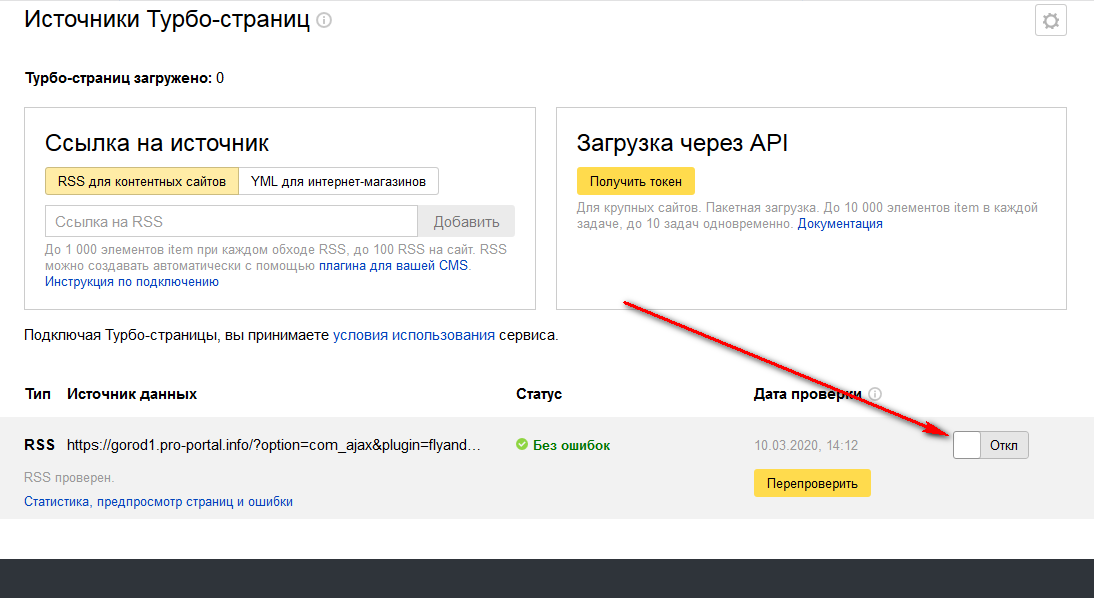The image size is (1094, 598).
Task: Open Инструкция по подключению link
Action: point(132,282)
